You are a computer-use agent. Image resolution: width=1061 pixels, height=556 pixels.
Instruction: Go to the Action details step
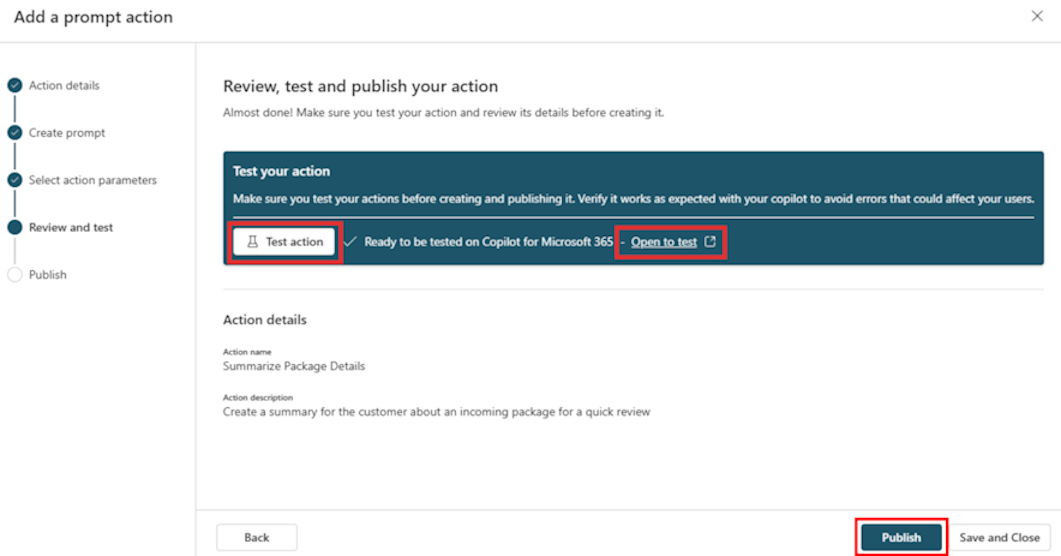tap(64, 86)
